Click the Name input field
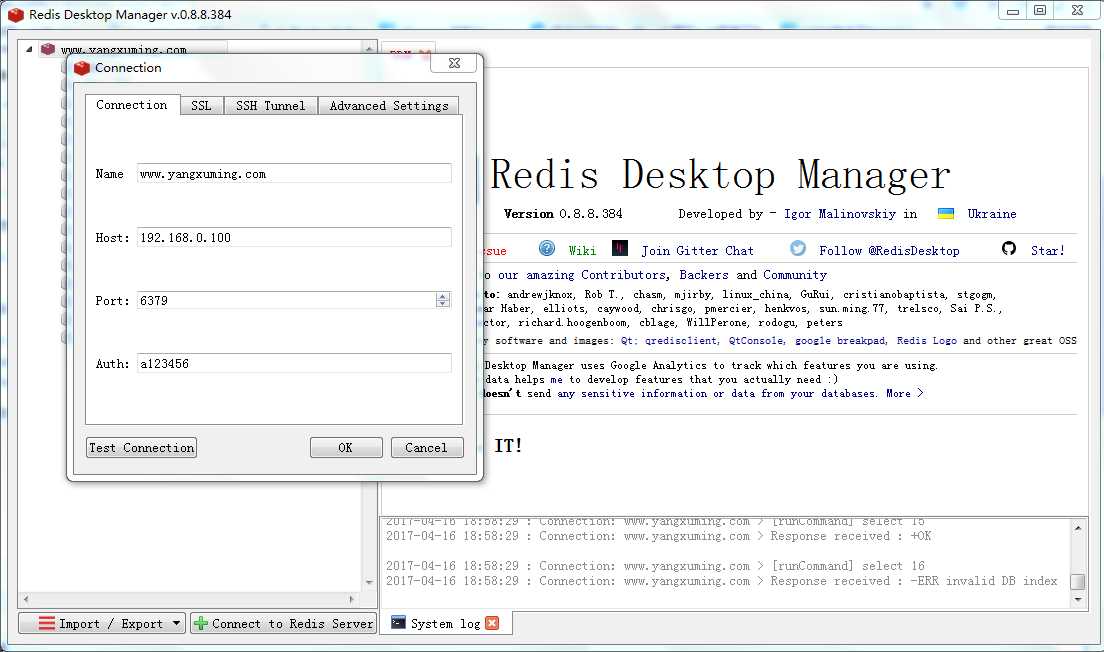 (x=294, y=173)
